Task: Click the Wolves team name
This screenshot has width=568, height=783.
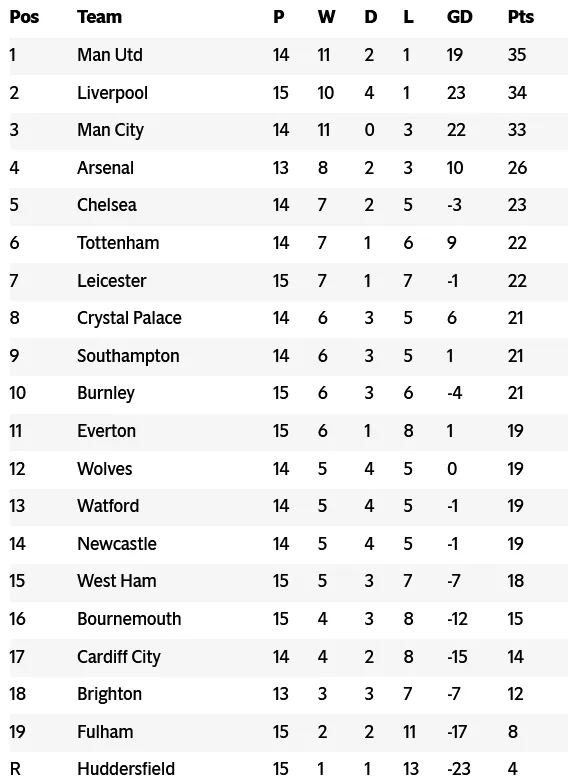Action: click(x=105, y=469)
